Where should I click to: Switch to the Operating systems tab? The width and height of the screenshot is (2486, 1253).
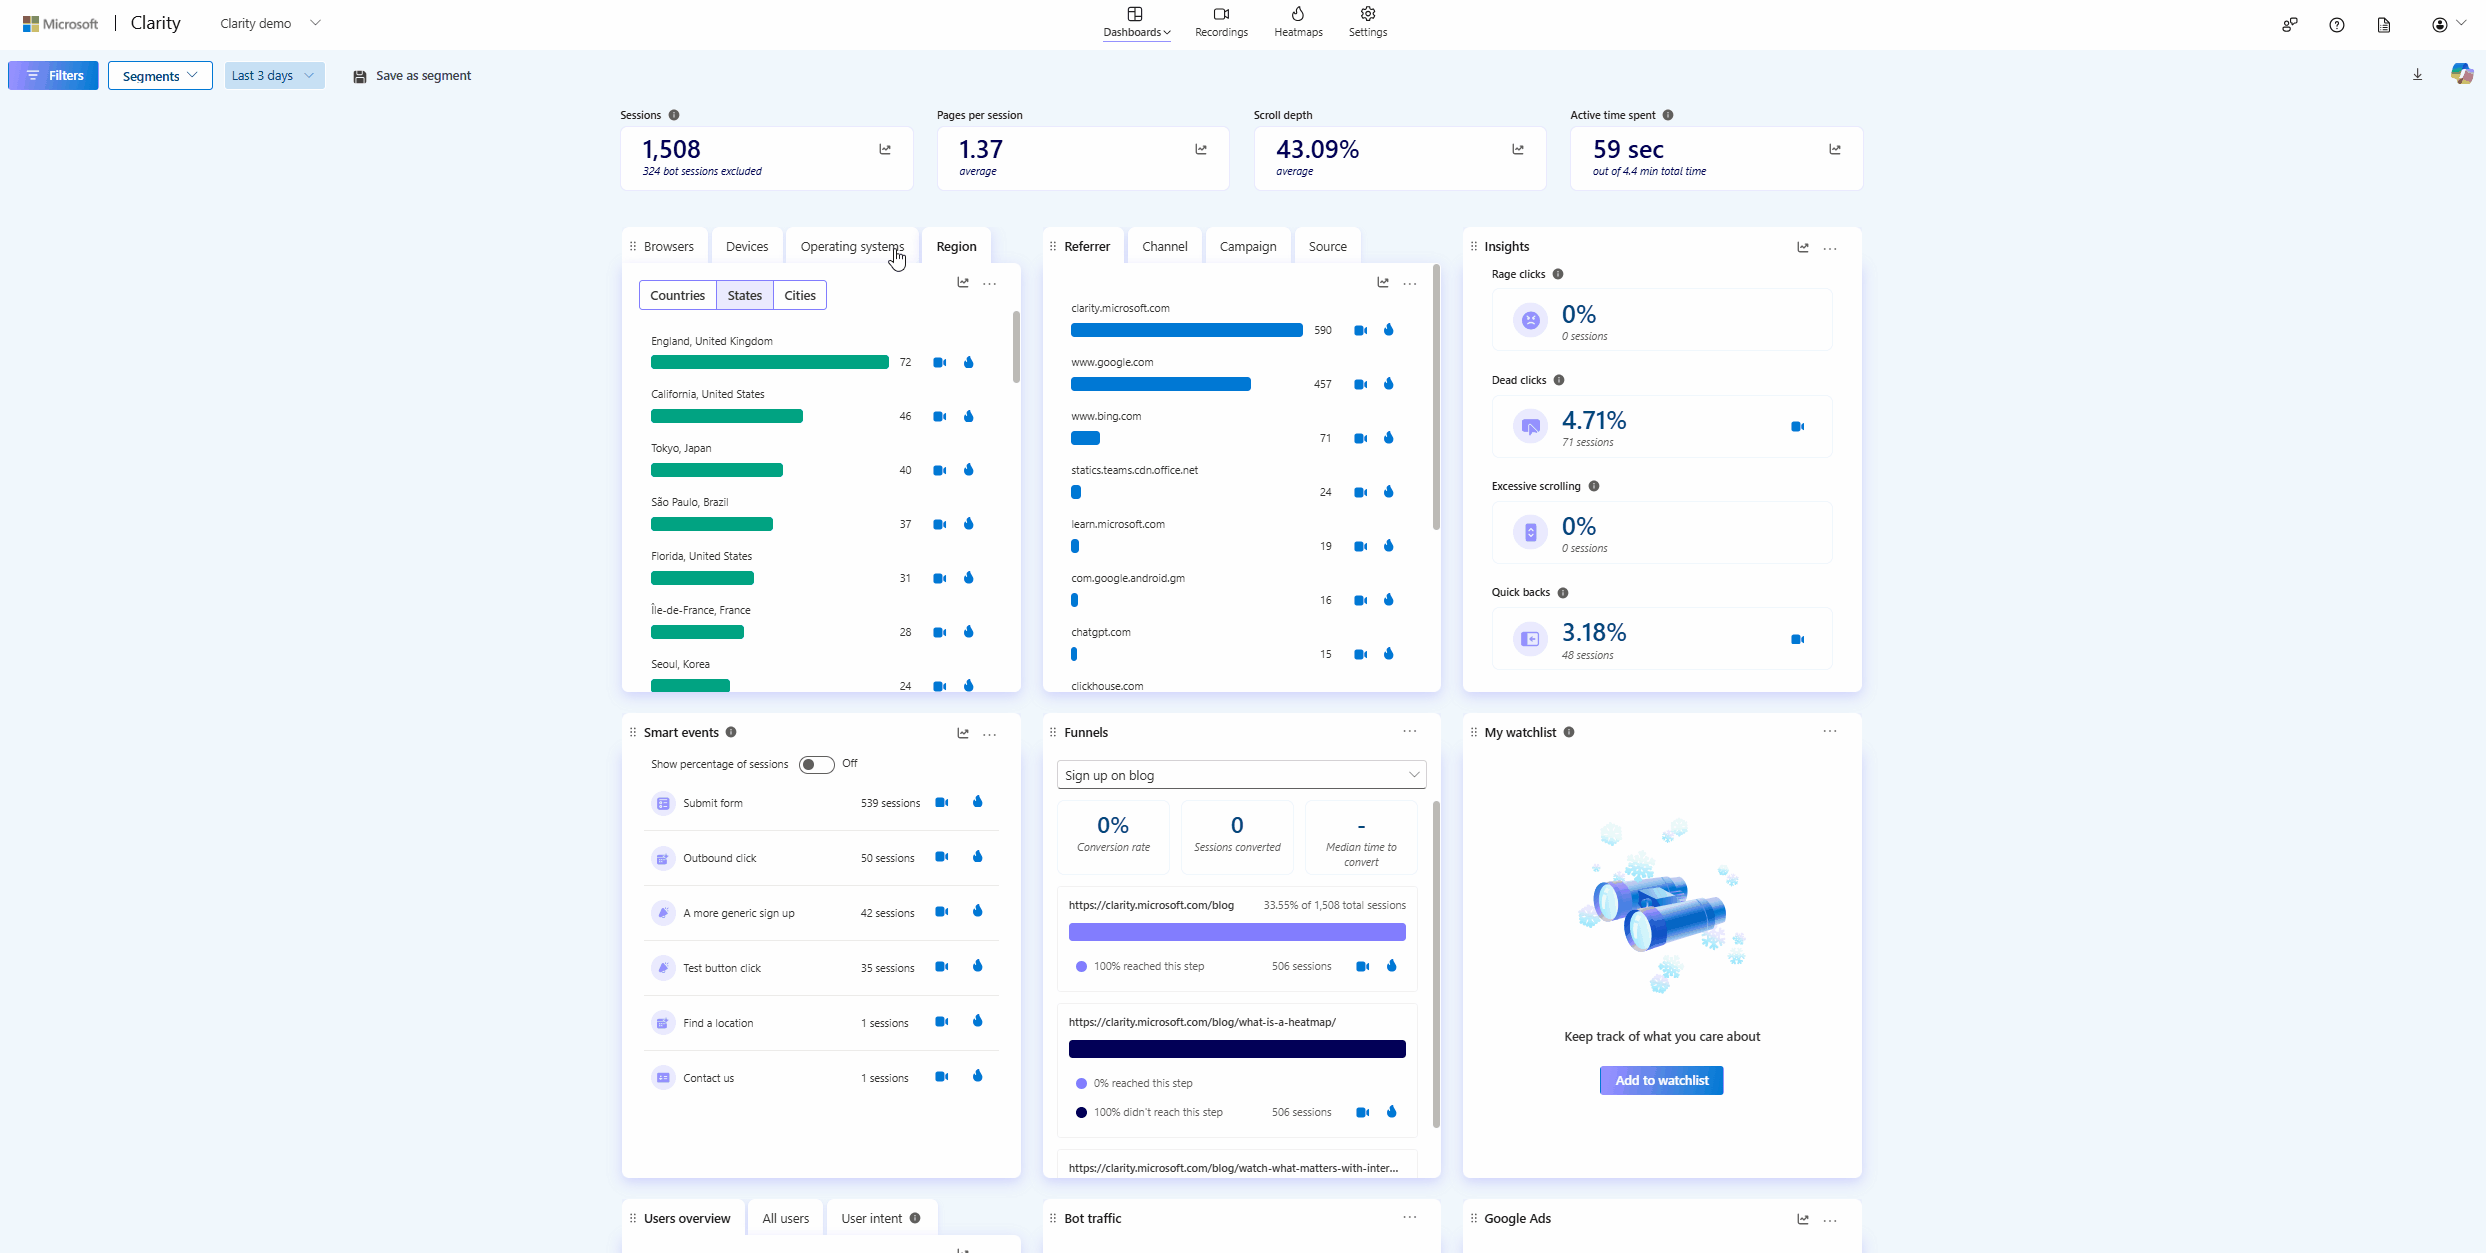click(x=852, y=246)
